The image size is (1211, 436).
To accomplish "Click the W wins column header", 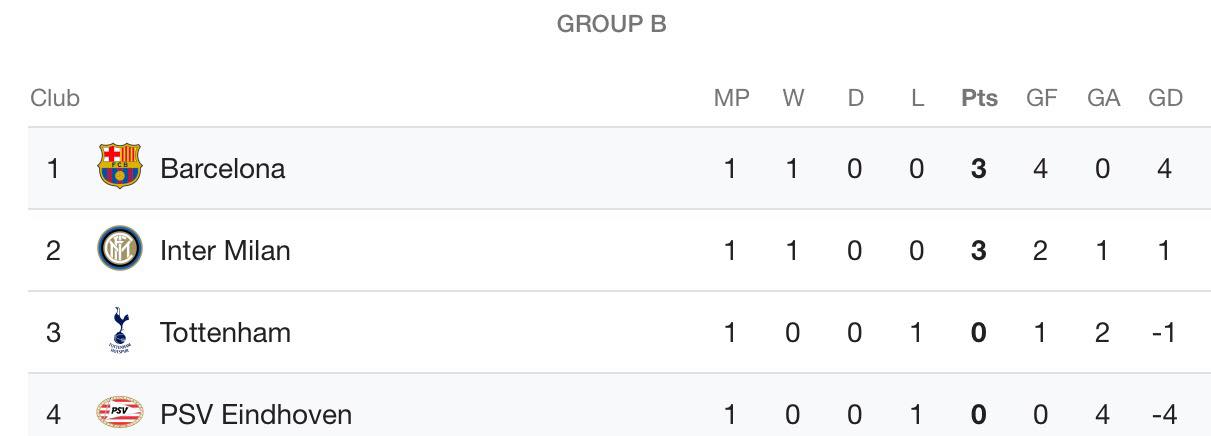I will (793, 98).
